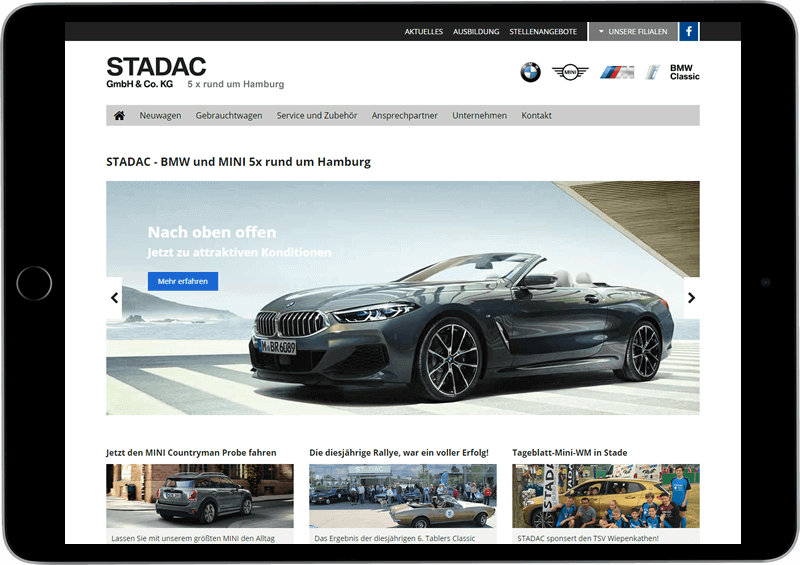Expand the Unsere Filialen dropdown
This screenshot has width=800, height=565.
633,31
